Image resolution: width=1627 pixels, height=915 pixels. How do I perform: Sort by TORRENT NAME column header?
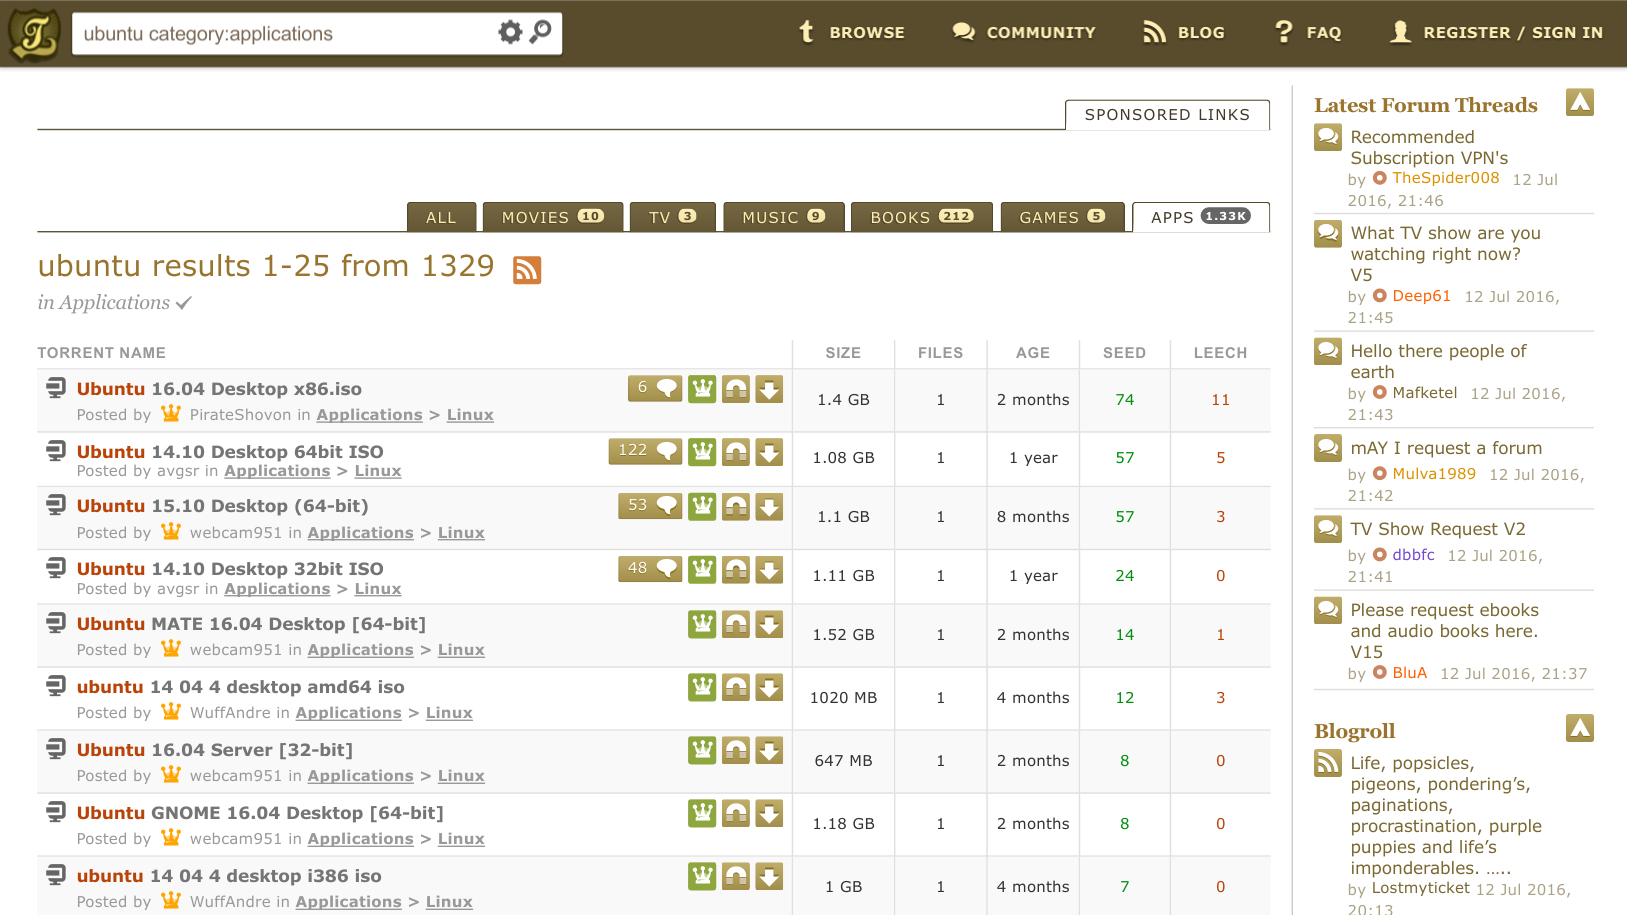[102, 353]
